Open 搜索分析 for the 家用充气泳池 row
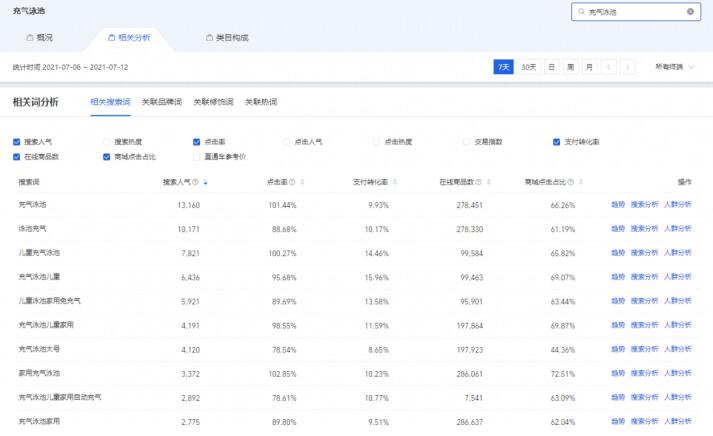Viewport: 713px width, 436px height. click(x=644, y=373)
